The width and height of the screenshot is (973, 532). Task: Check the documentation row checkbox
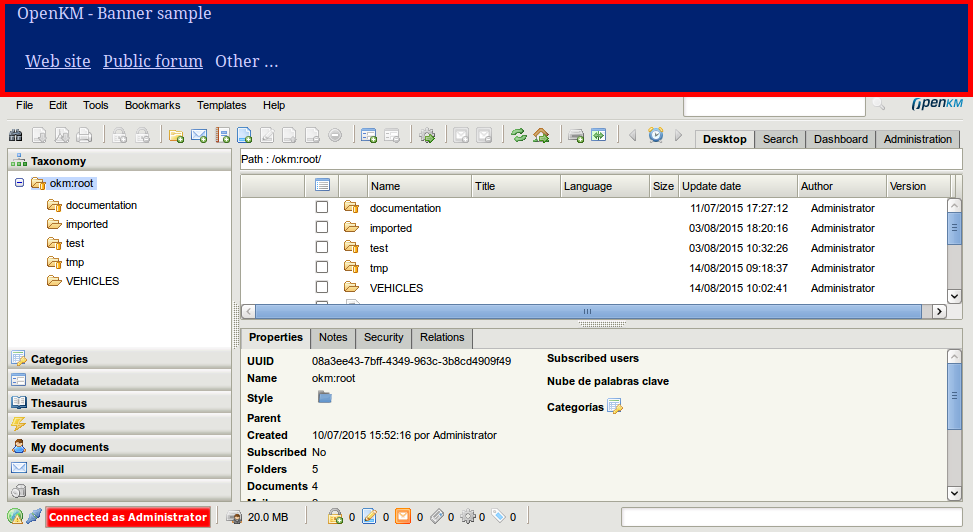pos(321,207)
